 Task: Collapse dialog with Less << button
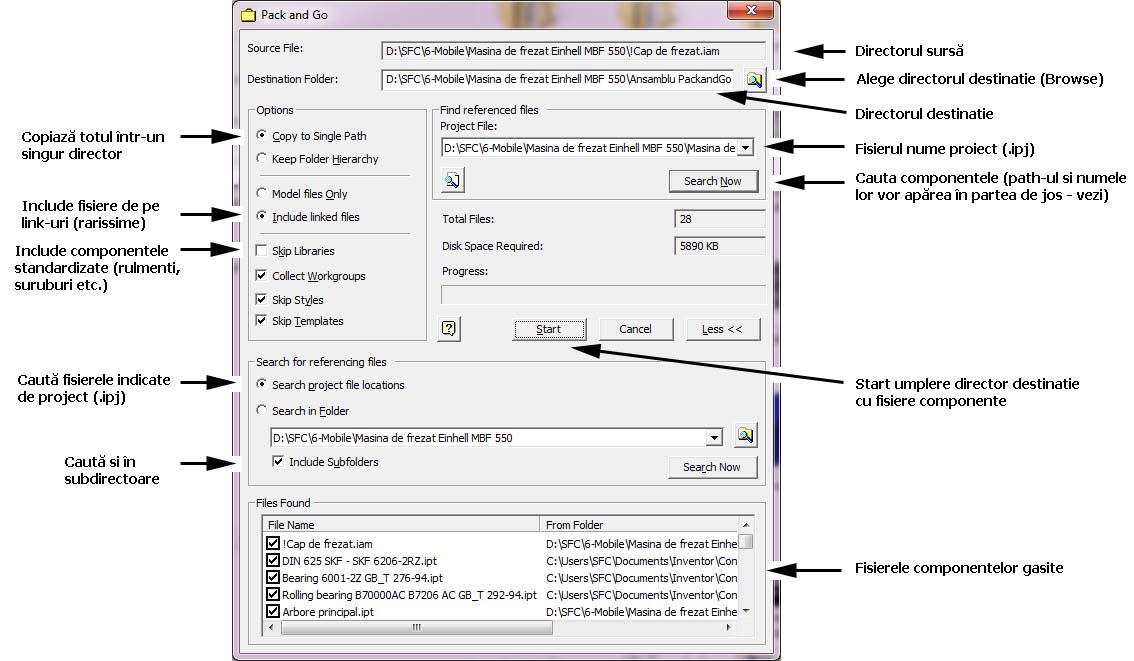tap(722, 329)
